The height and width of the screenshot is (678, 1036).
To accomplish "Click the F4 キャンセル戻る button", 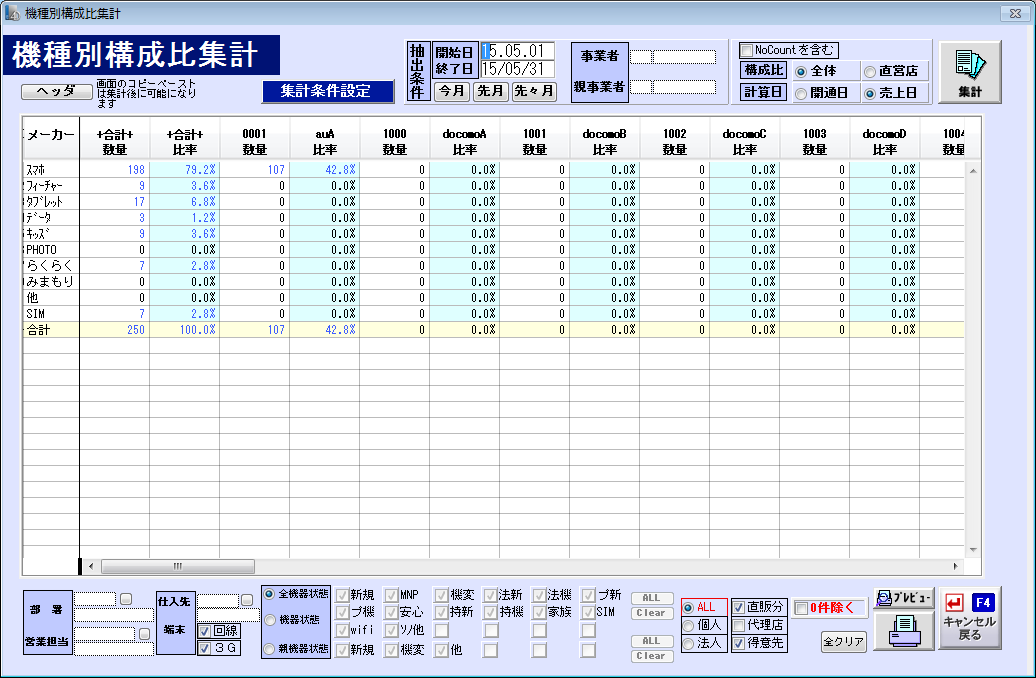I will click(969, 619).
